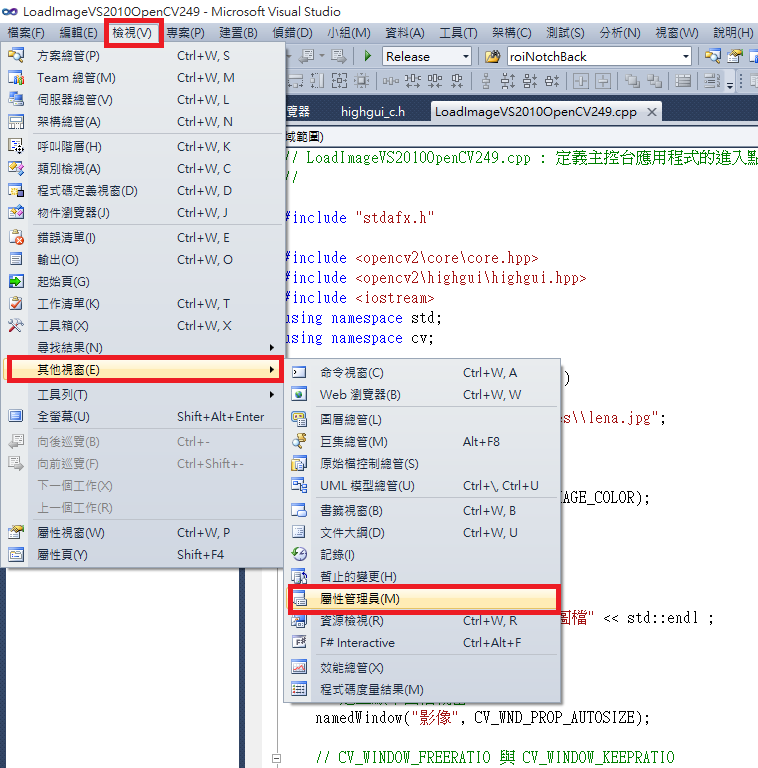Click the 圖層總管(L) icon
758x768 pixels.
pyautogui.click(x=299, y=419)
